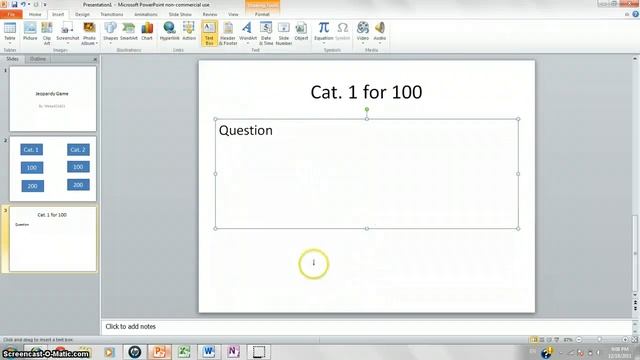The image size is (640, 360).
Task: Open the Screenshot dropdown button
Action: click(67, 33)
